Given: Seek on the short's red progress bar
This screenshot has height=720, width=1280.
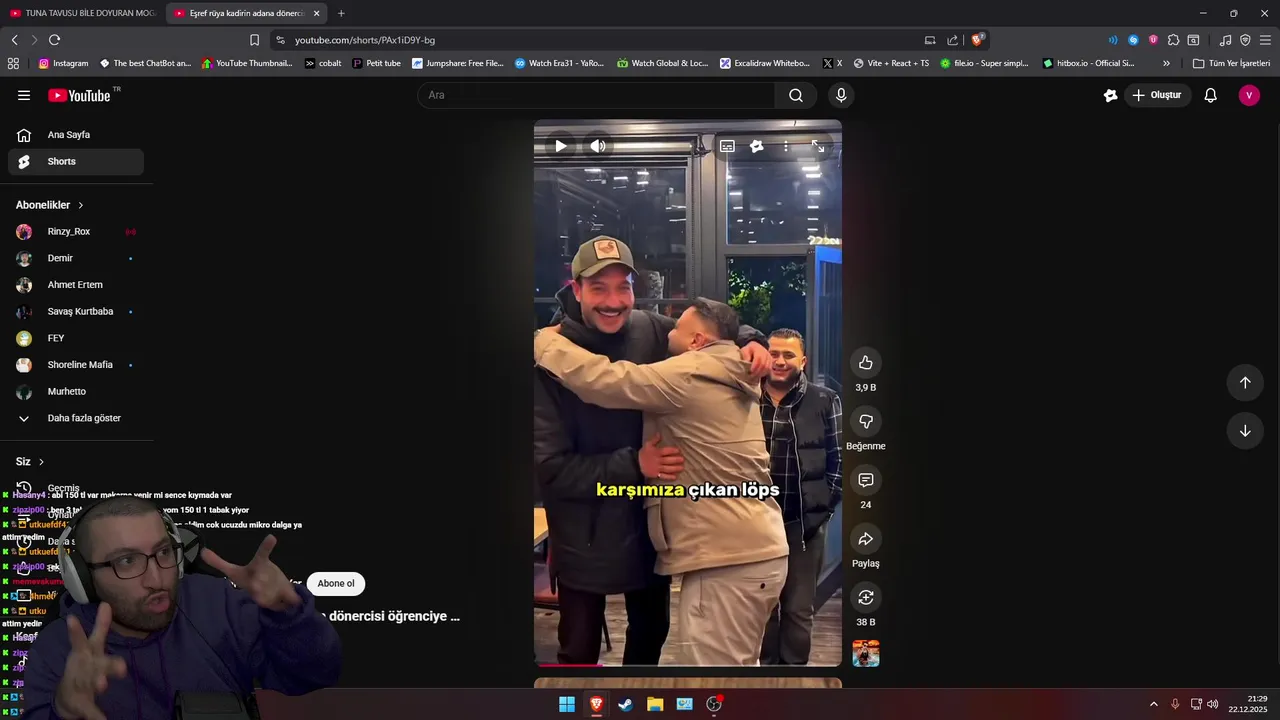Looking at the screenshot, I should click(687, 664).
